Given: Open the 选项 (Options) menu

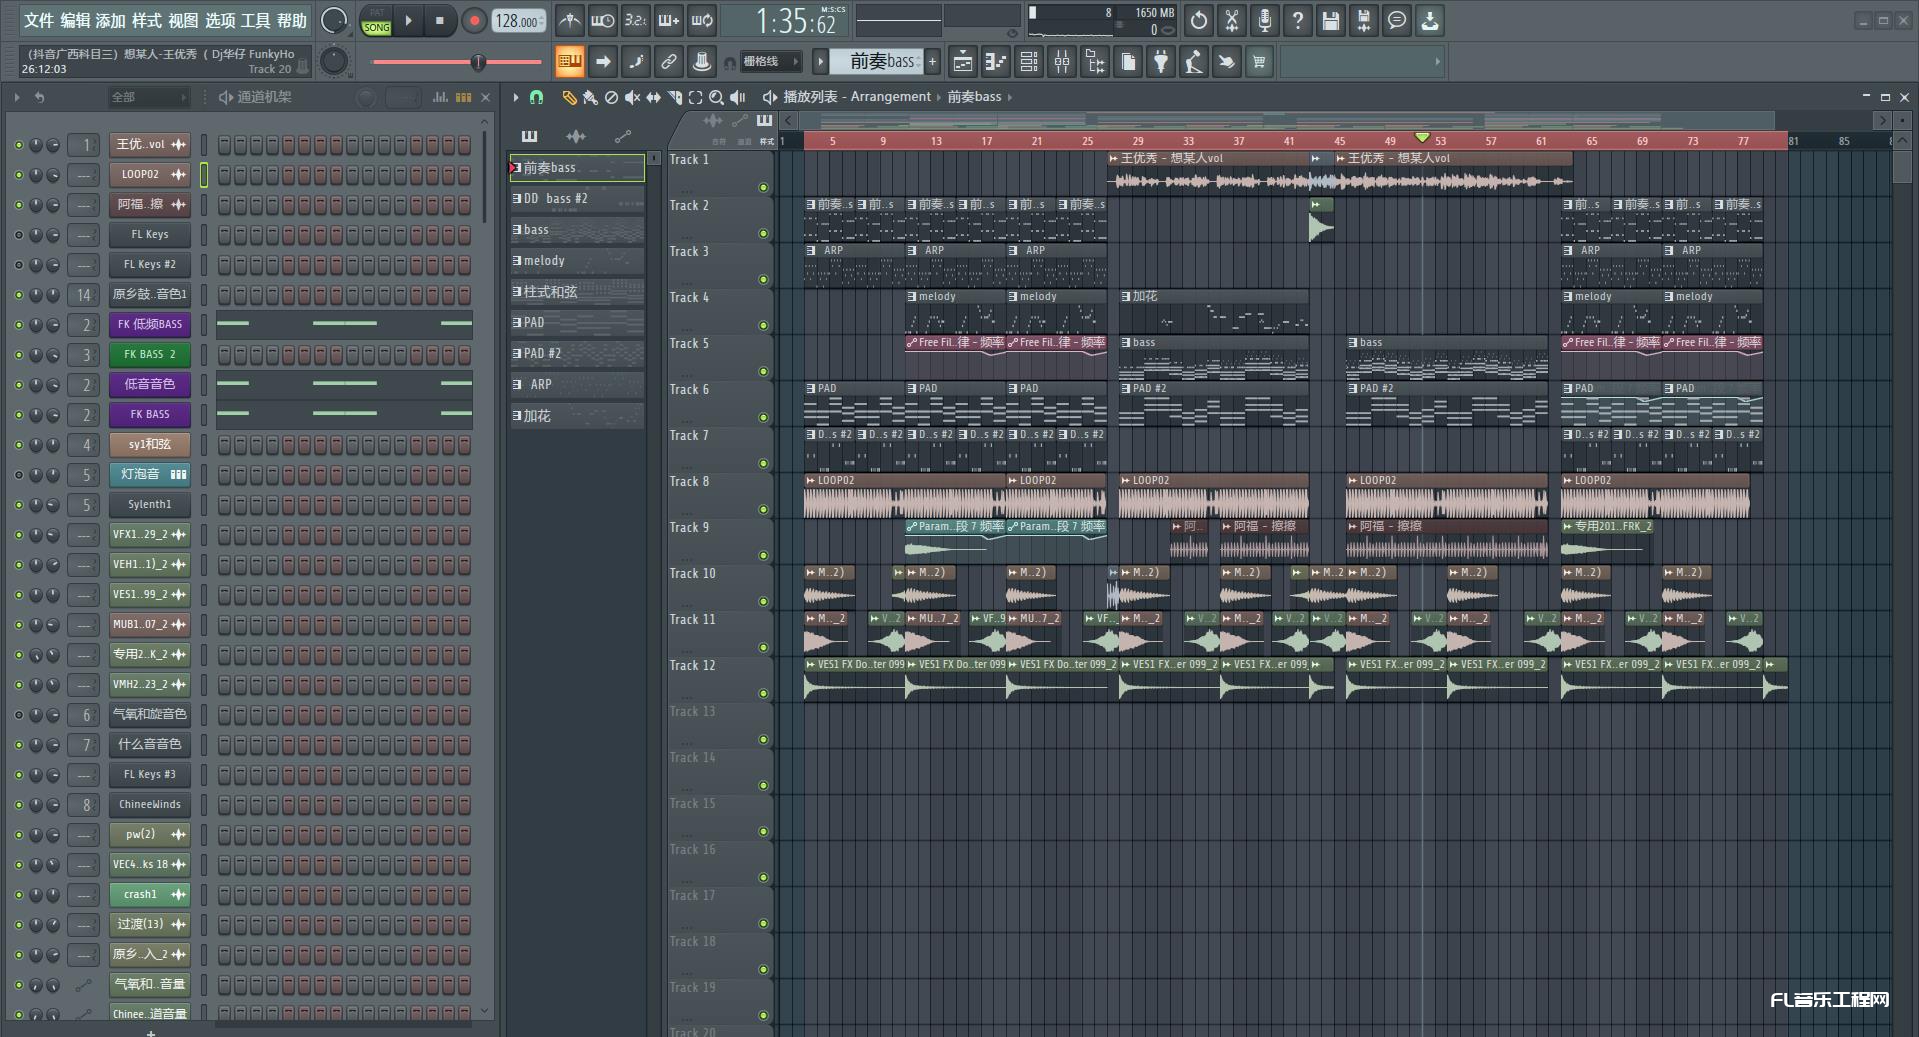Looking at the screenshot, I should (x=219, y=20).
